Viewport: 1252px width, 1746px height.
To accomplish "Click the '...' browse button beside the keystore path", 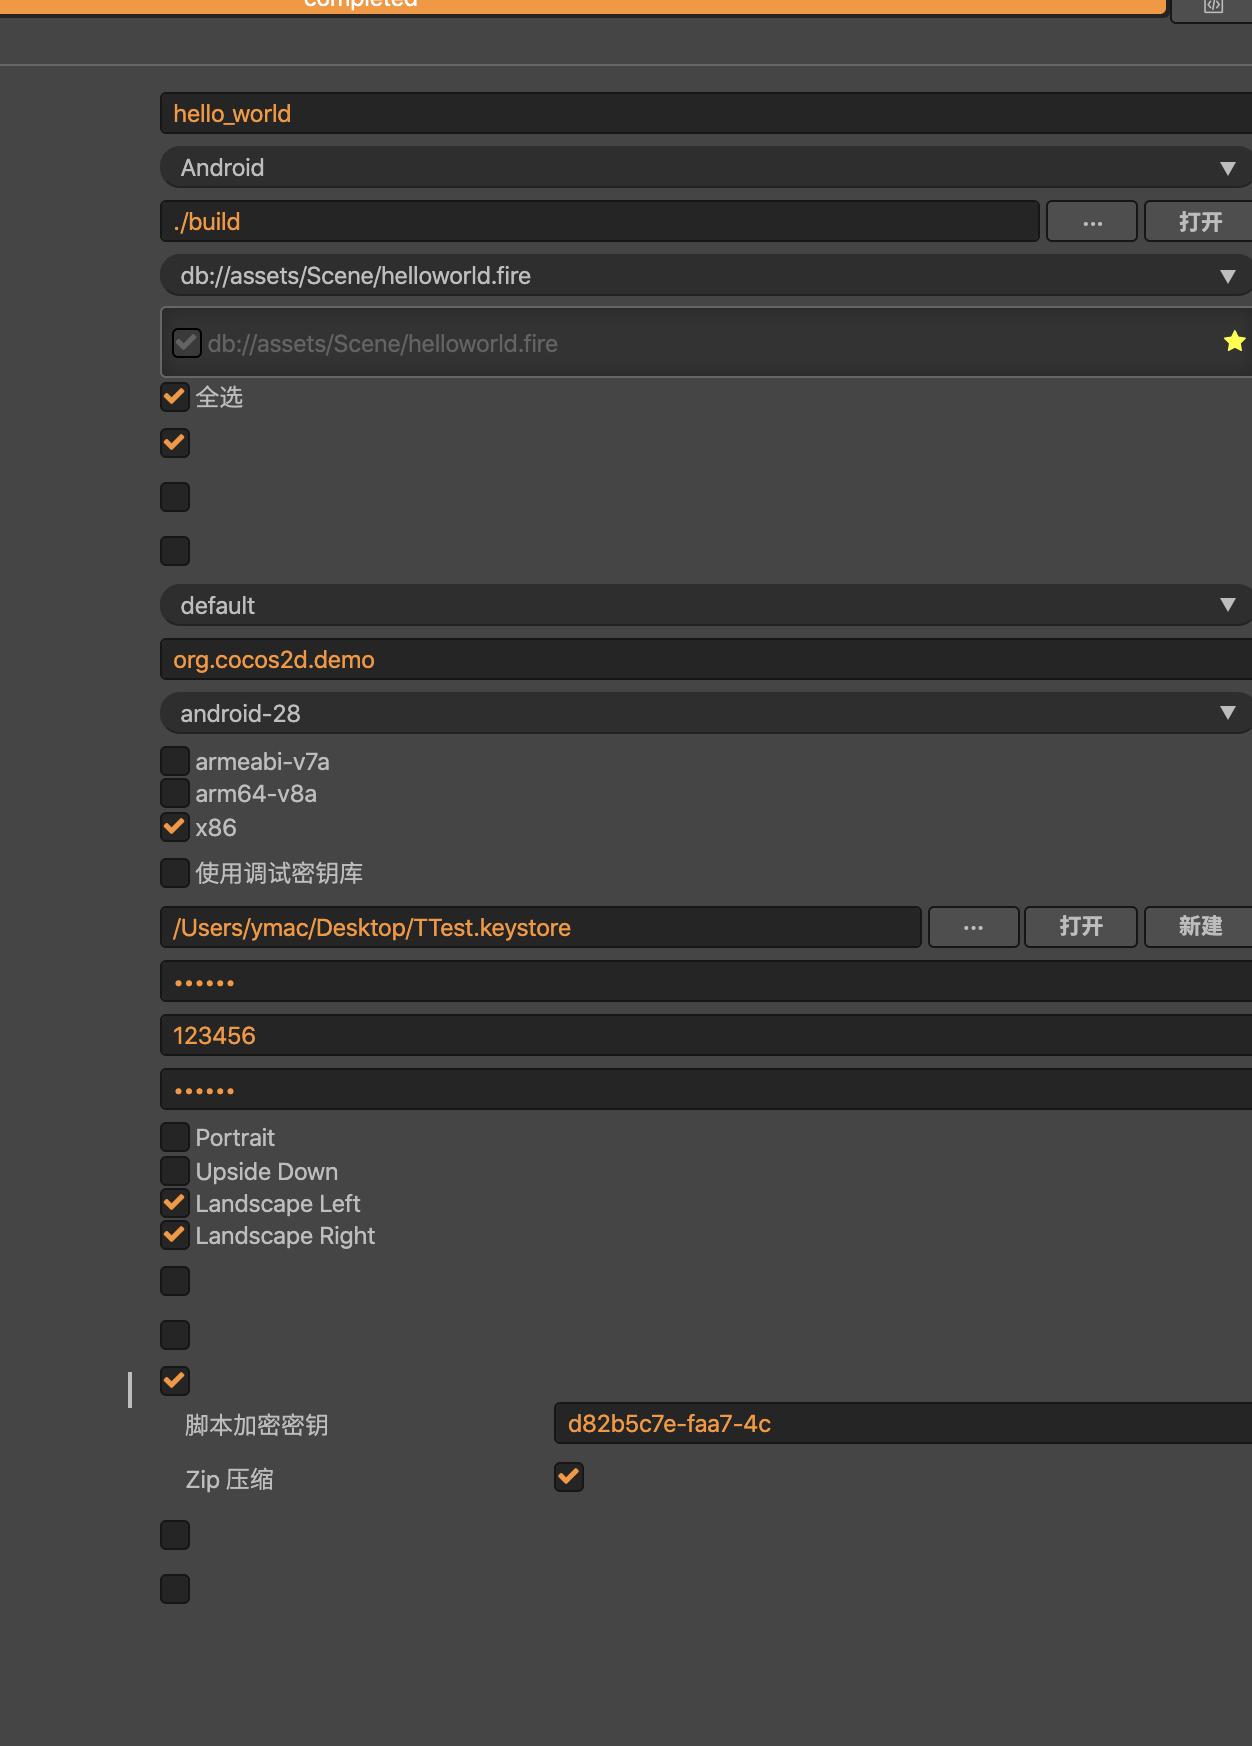I will tap(974, 927).
